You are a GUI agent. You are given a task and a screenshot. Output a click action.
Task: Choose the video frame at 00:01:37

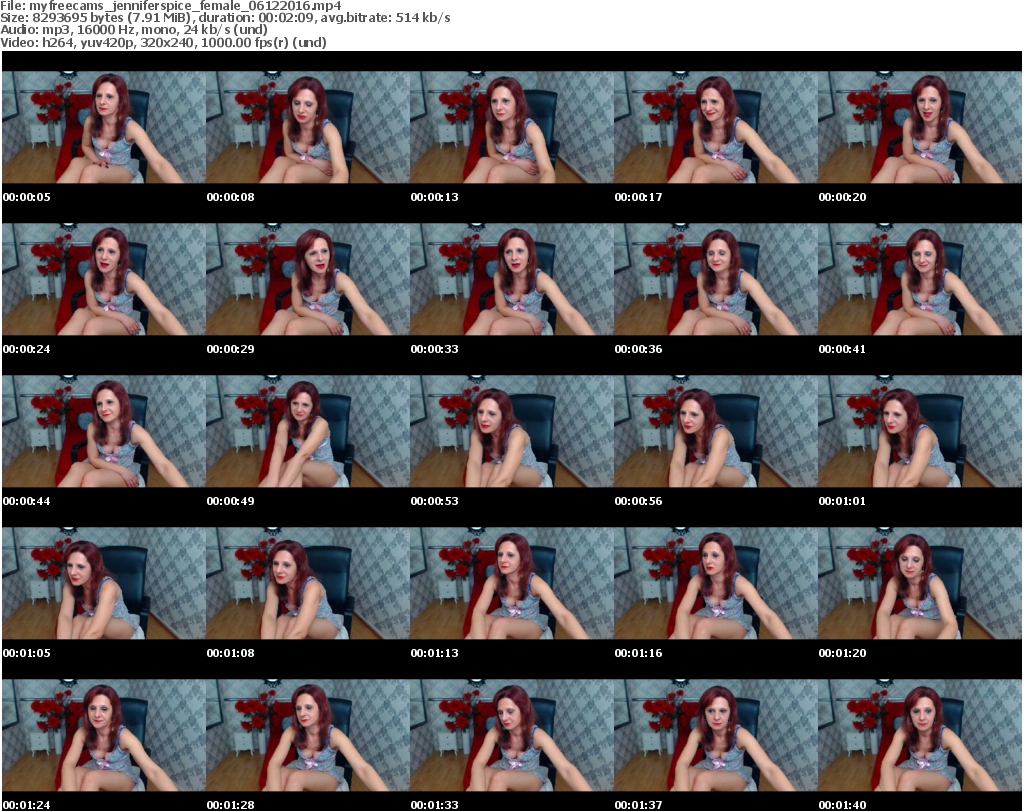click(x=716, y=735)
